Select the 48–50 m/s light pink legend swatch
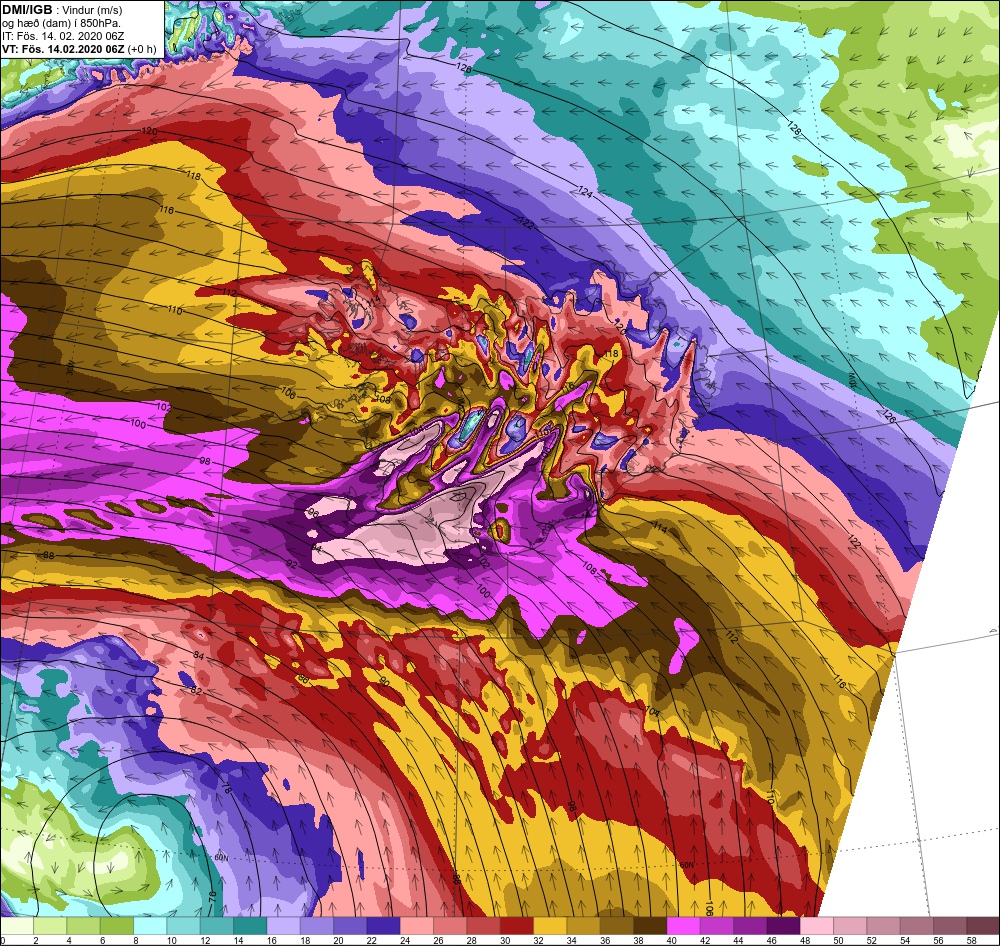This screenshot has height=946, width=1000. click(x=816, y=926)
